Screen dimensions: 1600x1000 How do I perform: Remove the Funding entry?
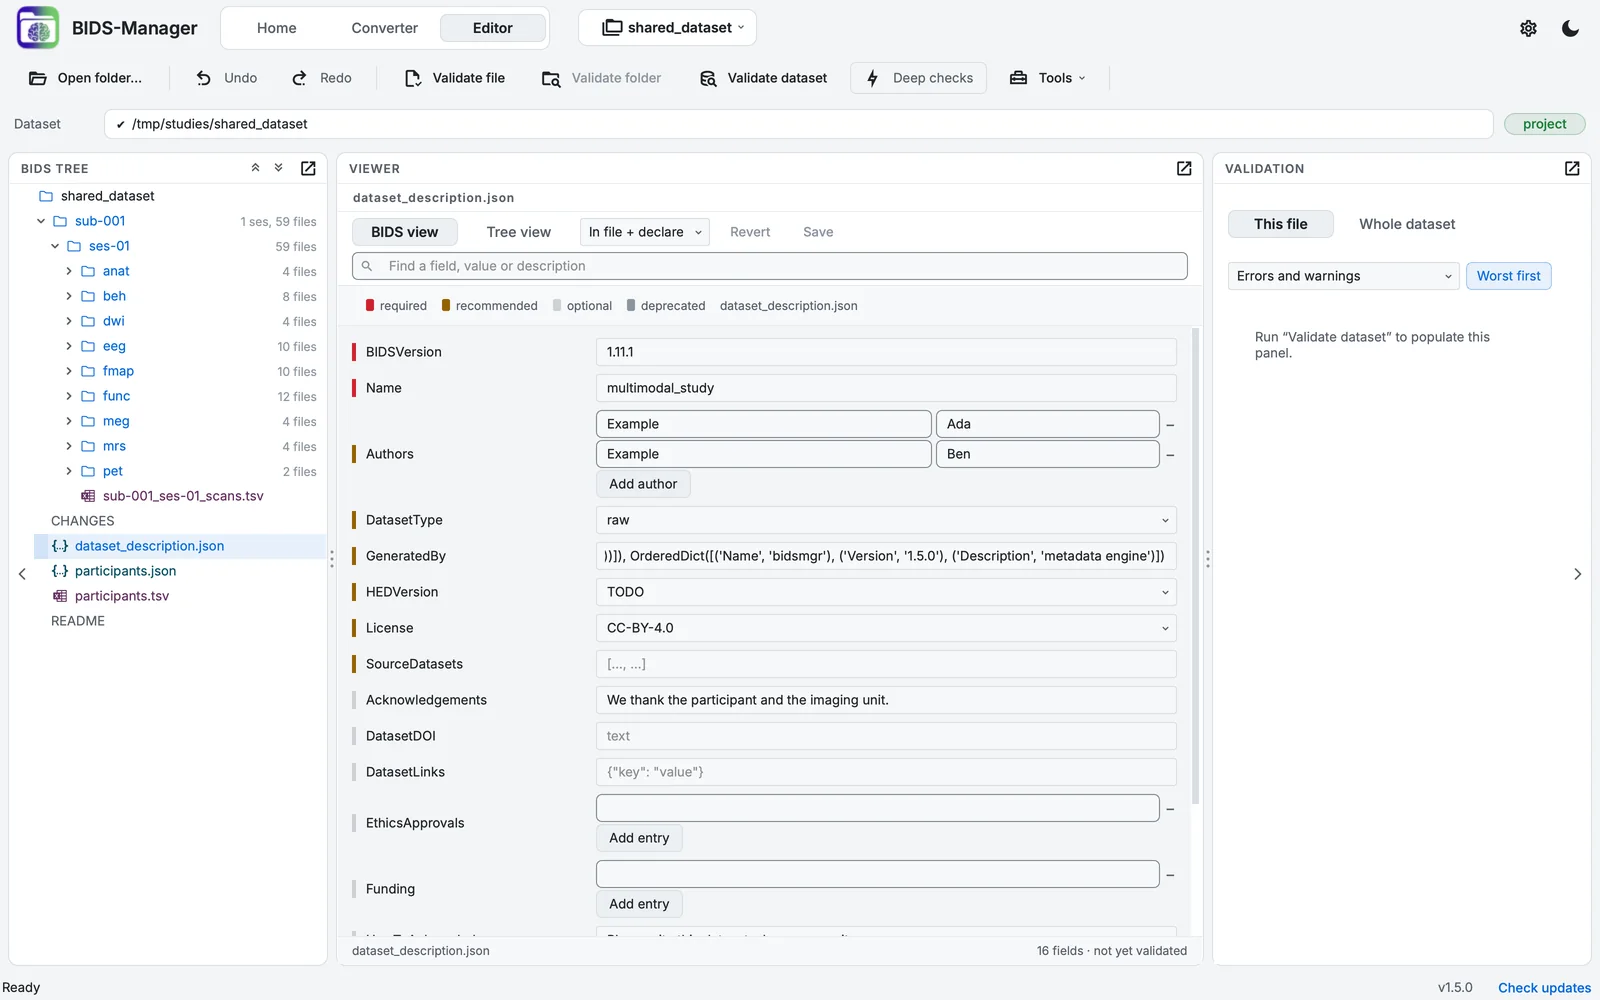[x=1170, y=875]
